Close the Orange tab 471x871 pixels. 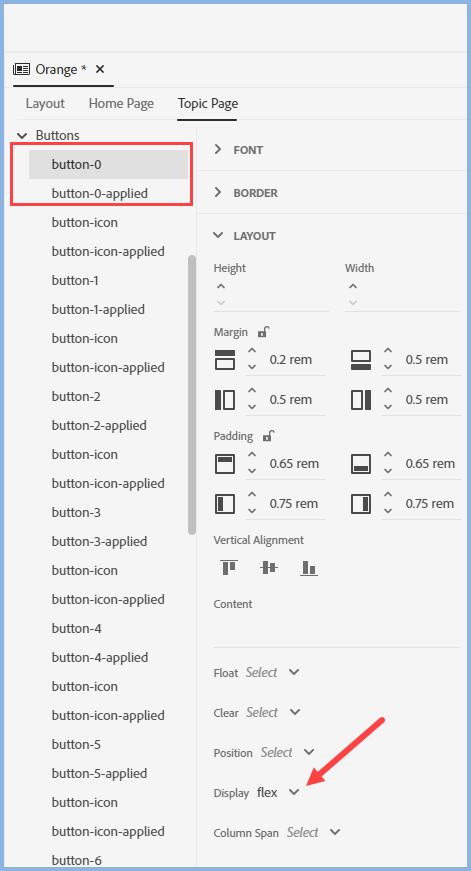pyautogui.click(x=100, y=69)
